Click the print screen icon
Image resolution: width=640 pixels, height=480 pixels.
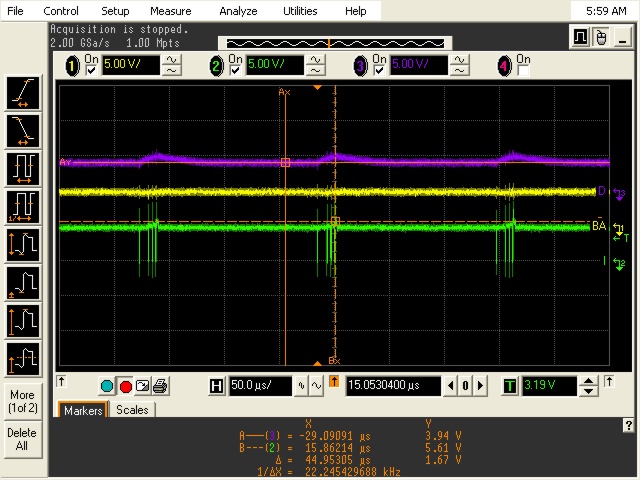(x=160, y=386)
